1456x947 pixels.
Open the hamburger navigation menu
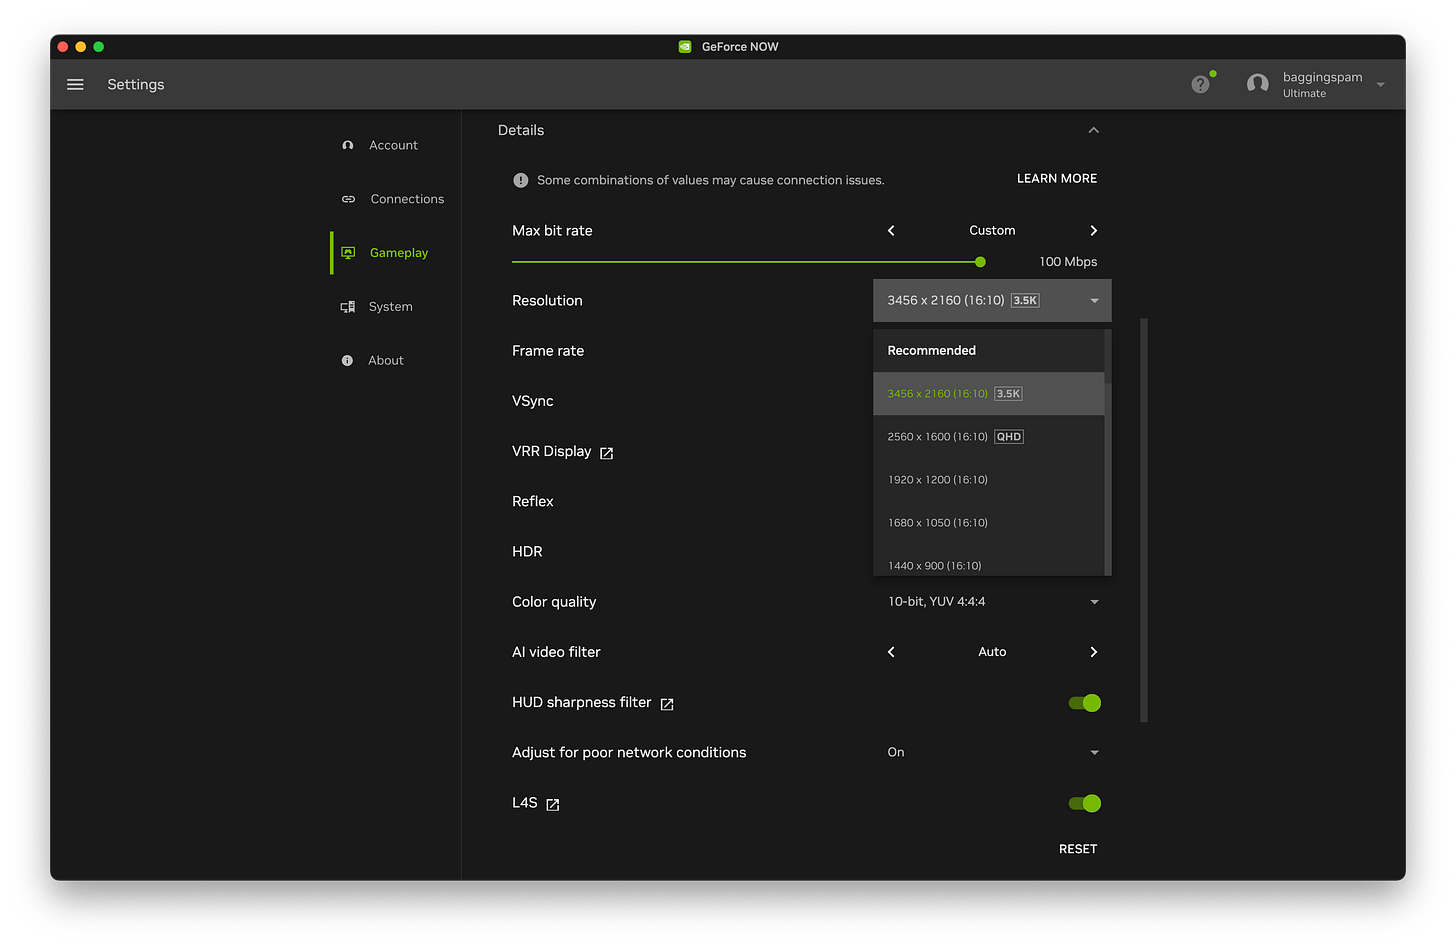(75, 84)
